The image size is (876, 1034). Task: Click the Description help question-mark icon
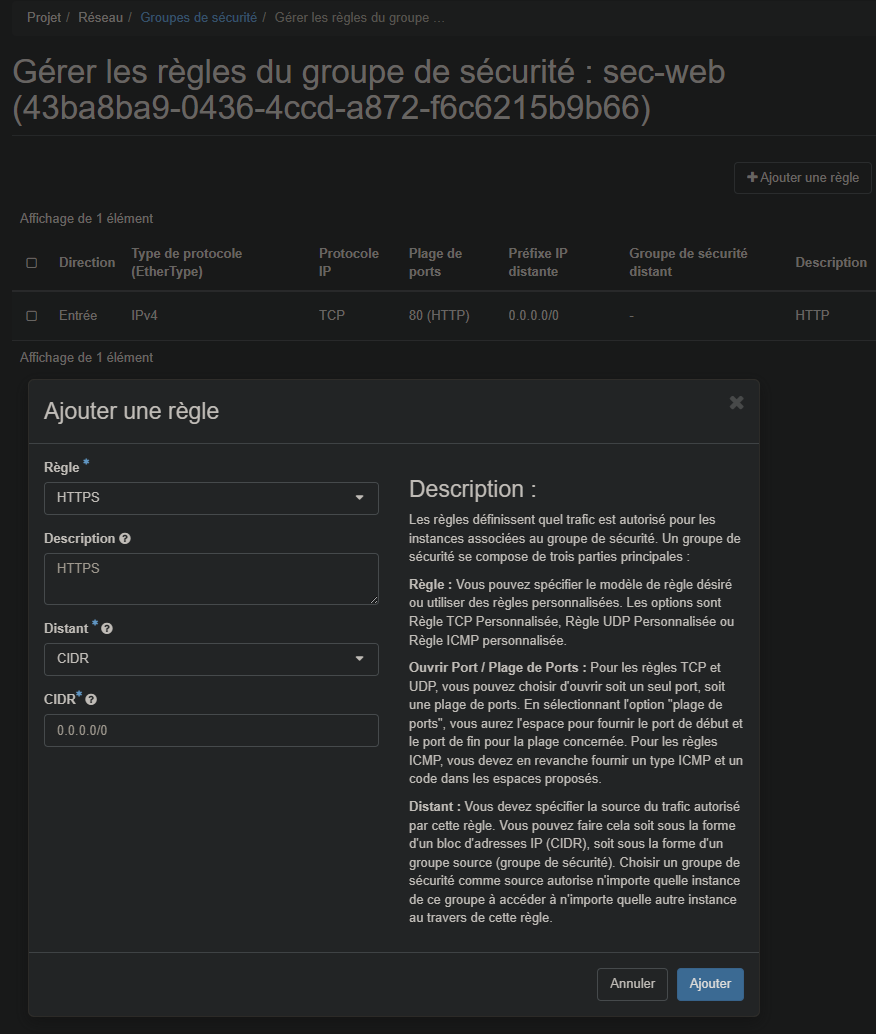click(x=125, y=539)
